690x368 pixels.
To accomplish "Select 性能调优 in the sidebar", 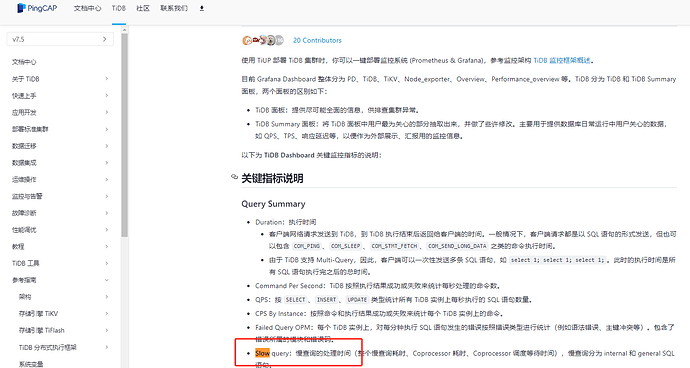I will (24, 230).
